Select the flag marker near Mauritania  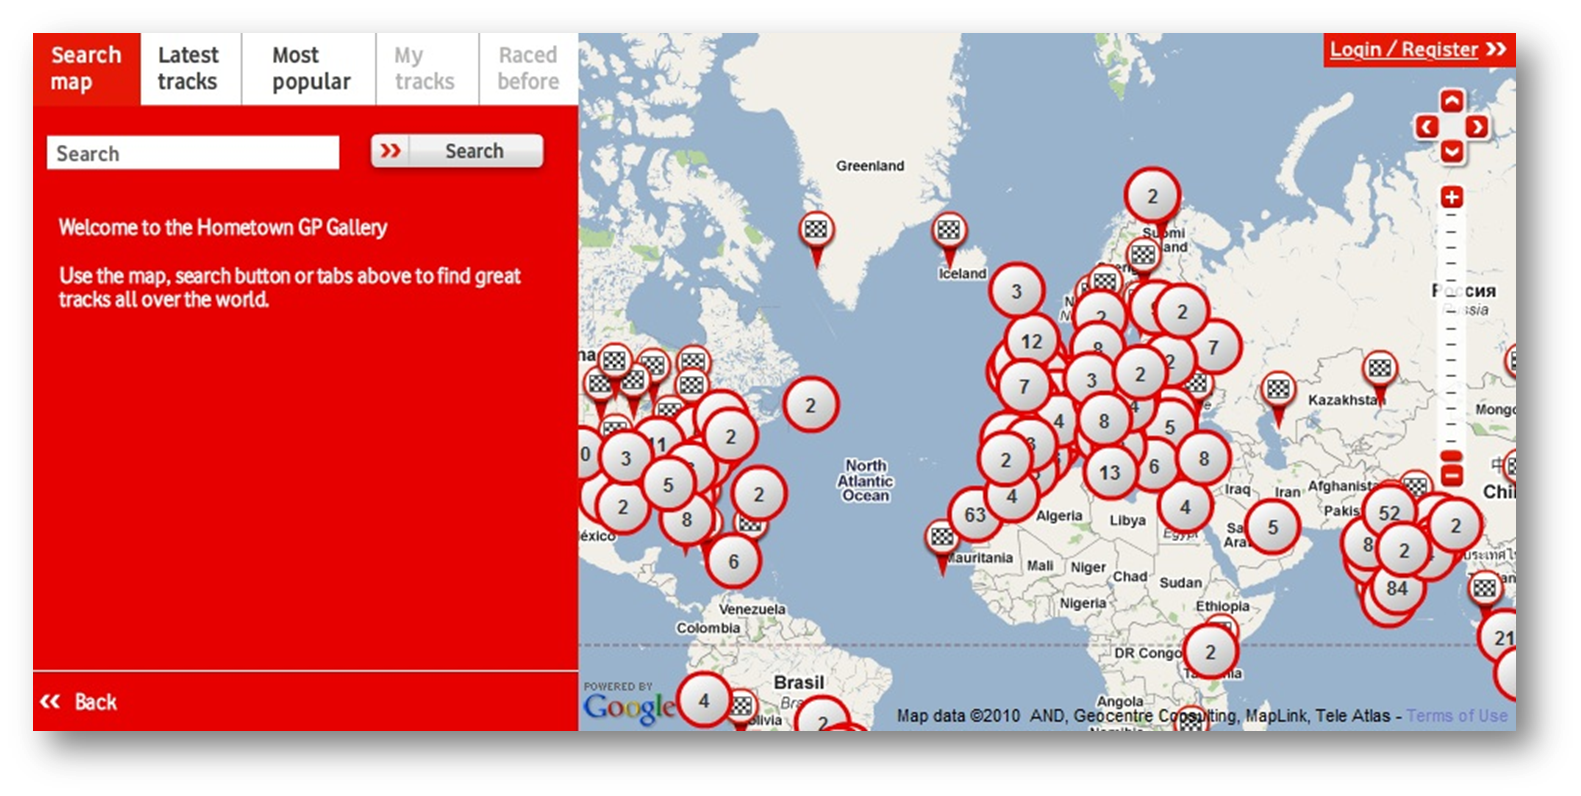942,539
